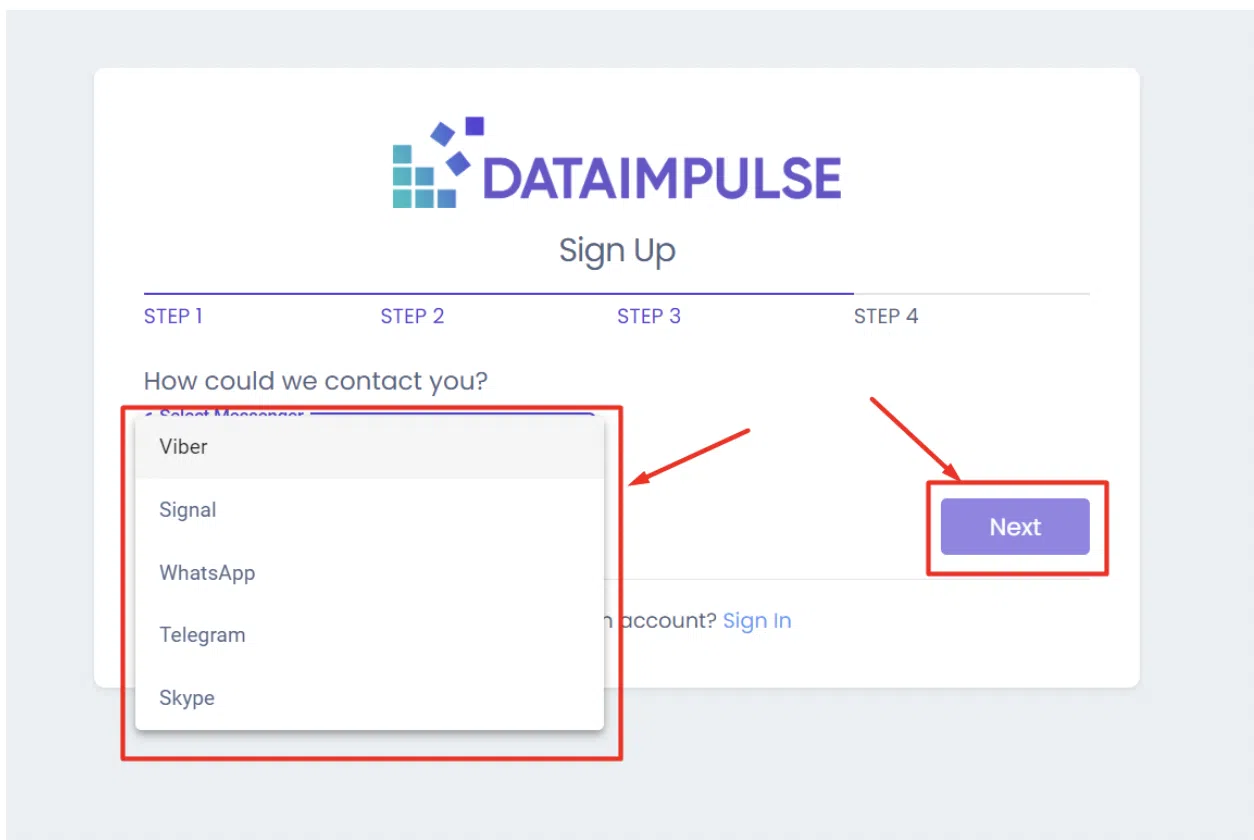Switch to the STEP 2 tab
1254x840 pixels.
[x=412, y=316]
